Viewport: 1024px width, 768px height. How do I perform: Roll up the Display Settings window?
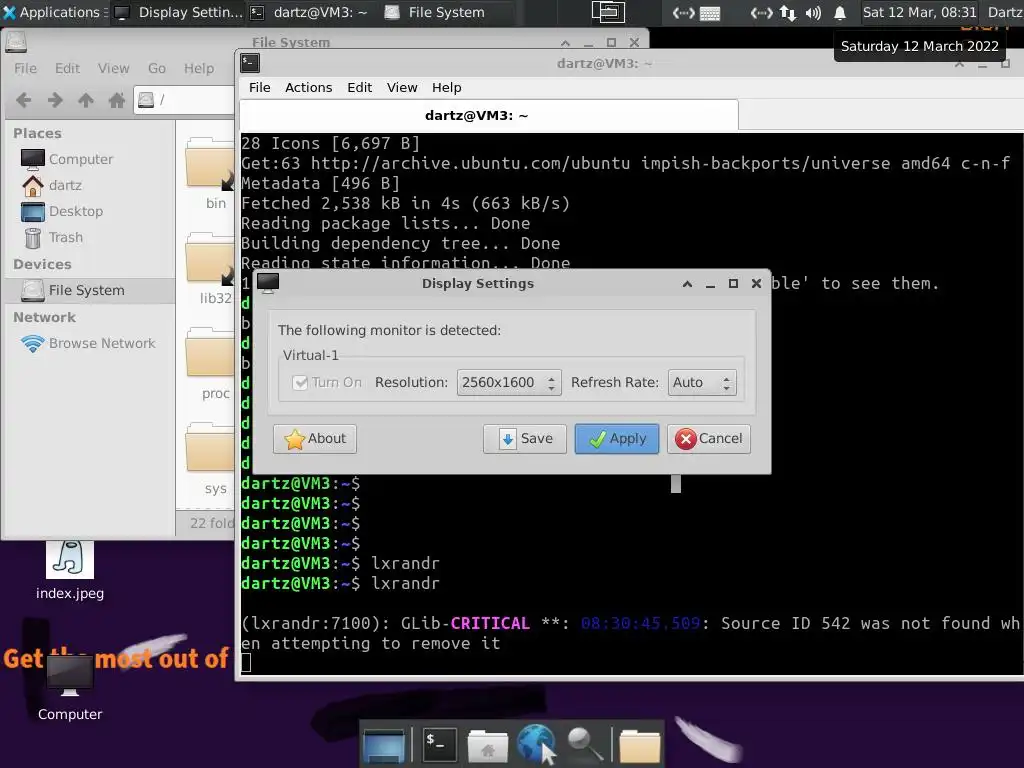(687, 283)
